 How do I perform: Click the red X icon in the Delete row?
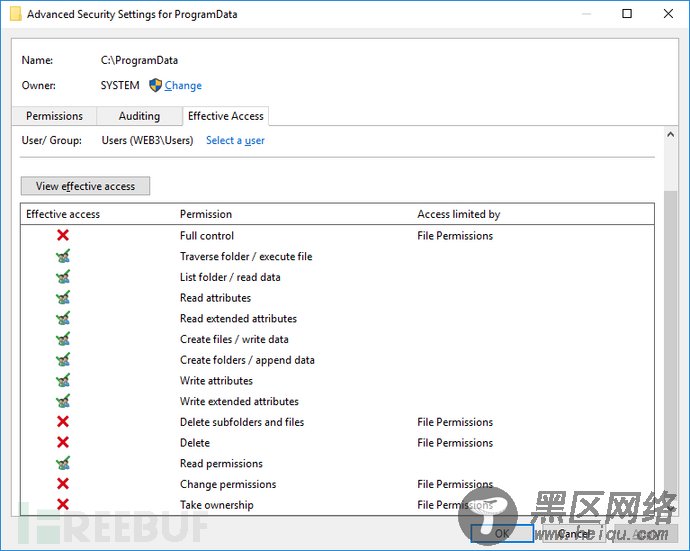(x=63, y=442)
